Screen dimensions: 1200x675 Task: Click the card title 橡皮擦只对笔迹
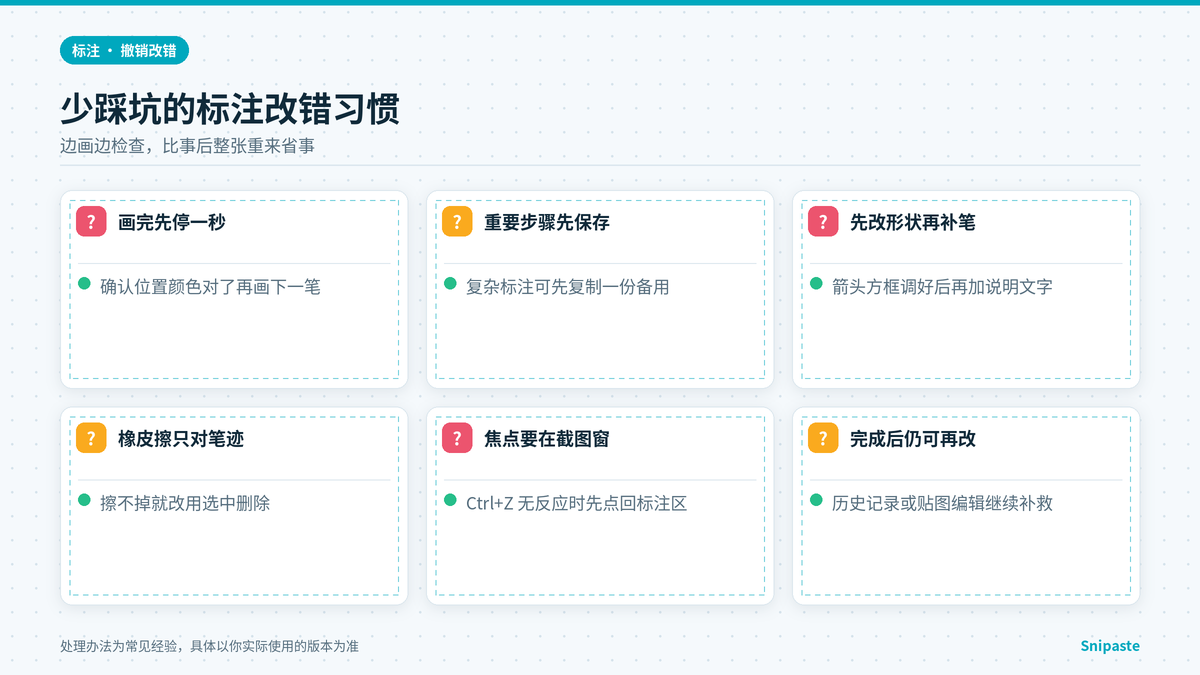coord(181,438)
